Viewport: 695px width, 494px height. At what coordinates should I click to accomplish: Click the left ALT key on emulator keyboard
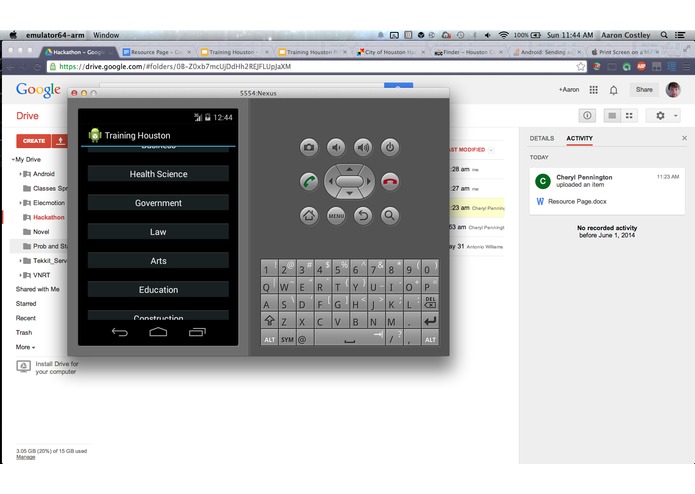pos(269,338)
